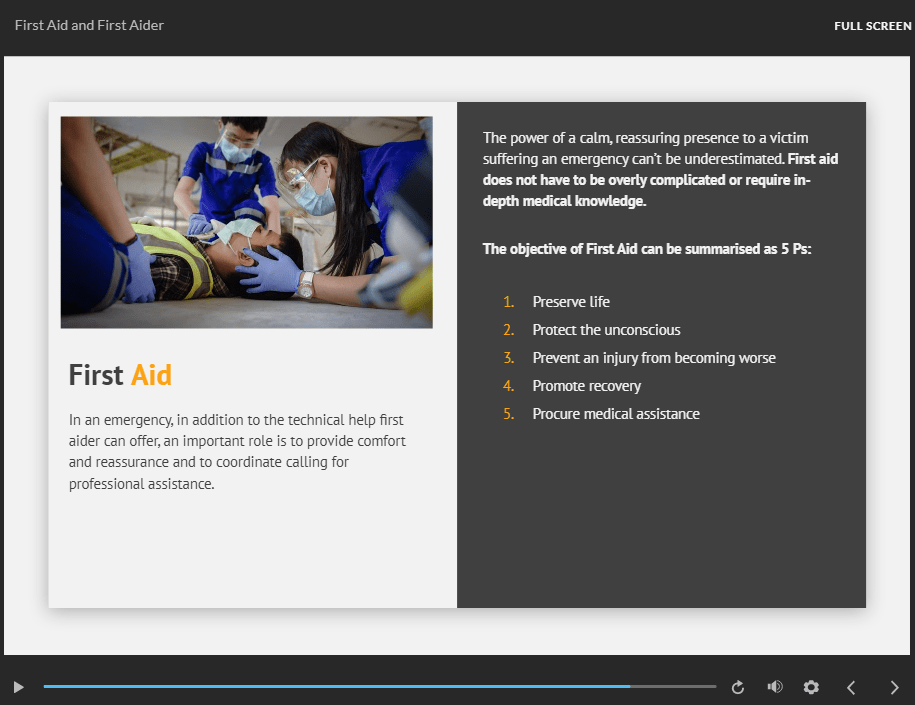Advance to the next slide with the right chevron
The height and width of the screenshot is (705, 915).
click(893, 687)
